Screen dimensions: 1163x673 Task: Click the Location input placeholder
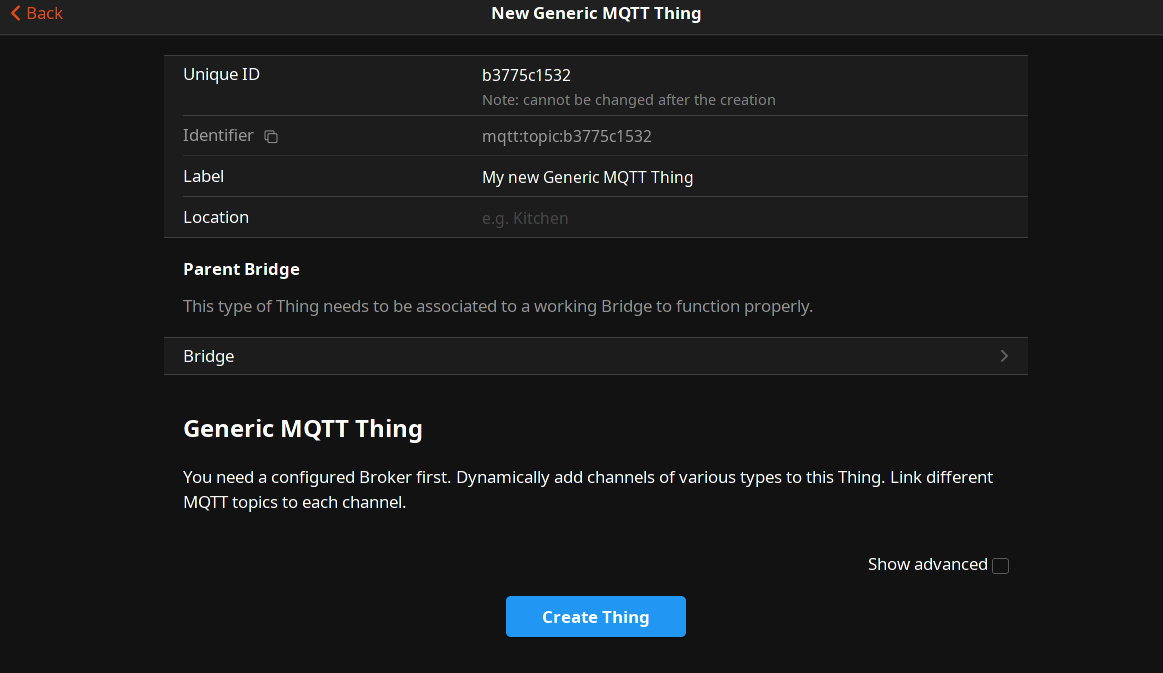click(x=525, y=218)
